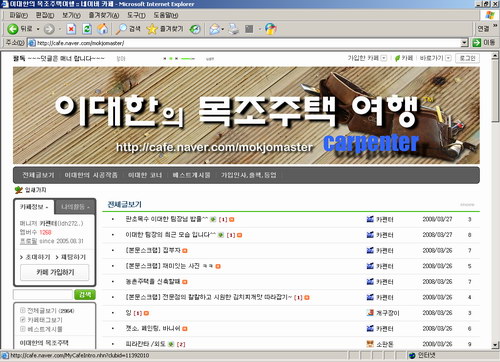
Task: Expand the 바로가기 dropdown
Action: (448, 58)
